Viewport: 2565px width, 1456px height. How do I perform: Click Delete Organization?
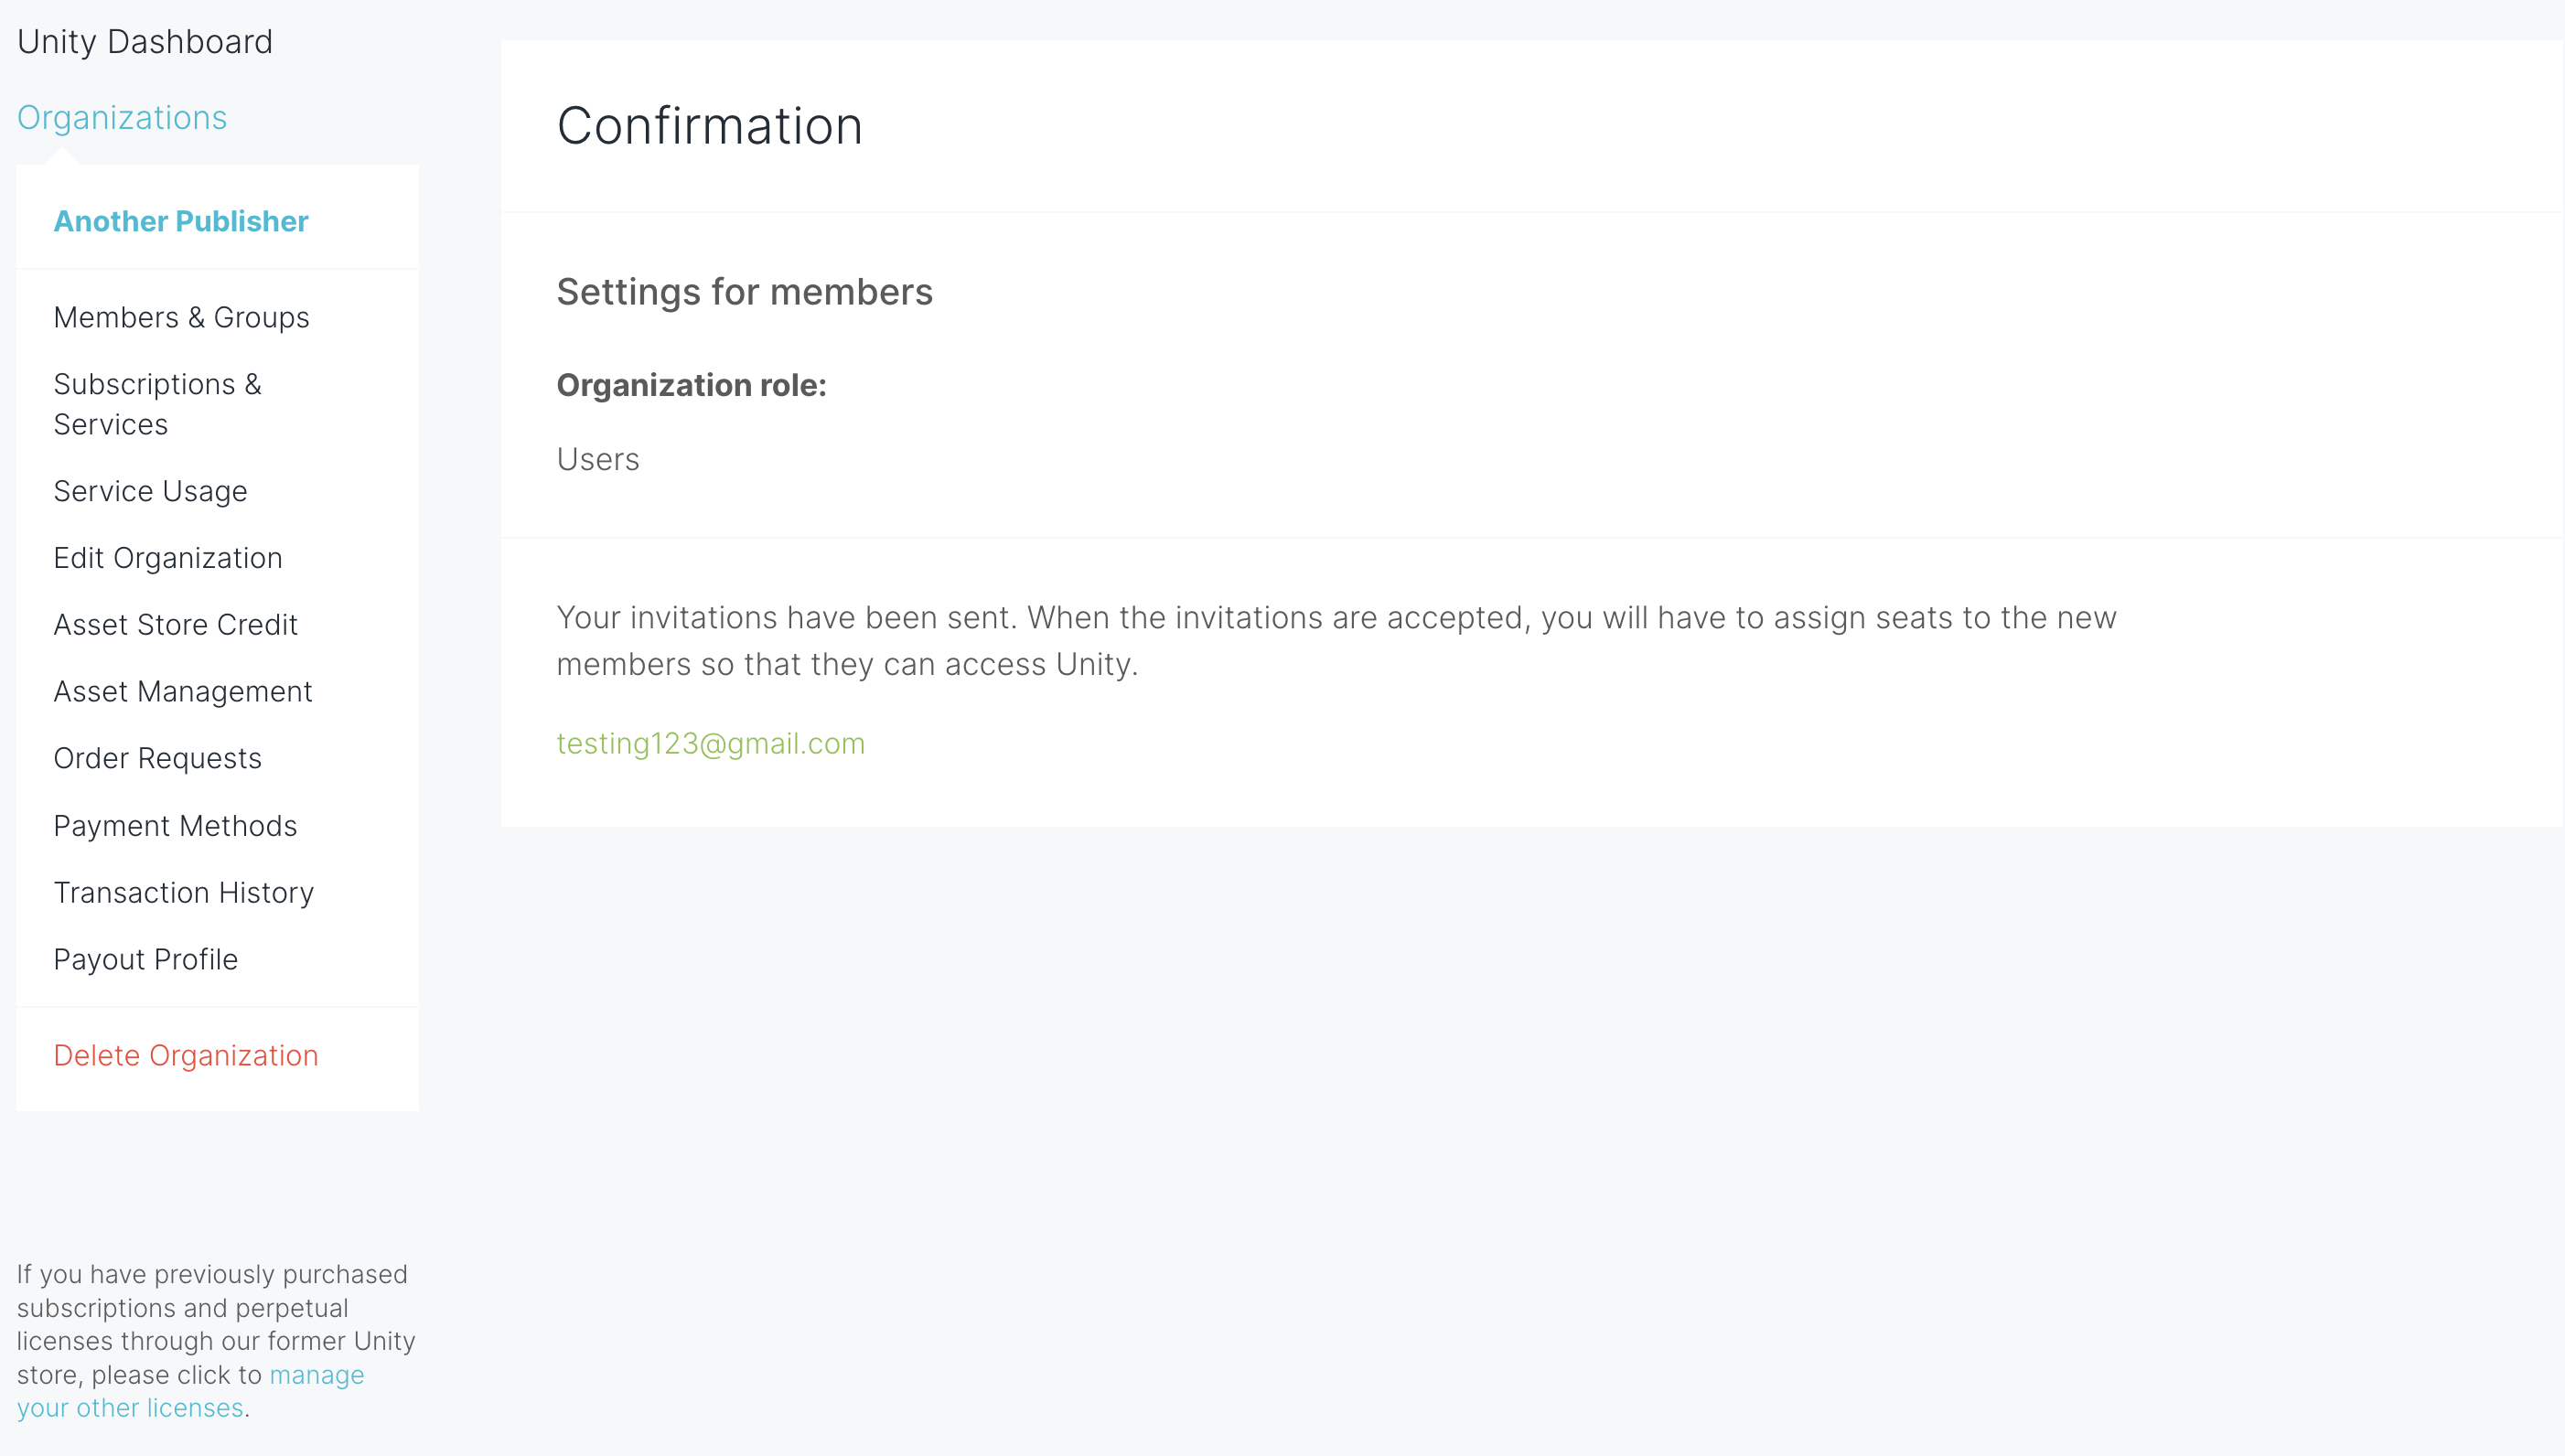pyautogui.click(x=186, y=1056)
